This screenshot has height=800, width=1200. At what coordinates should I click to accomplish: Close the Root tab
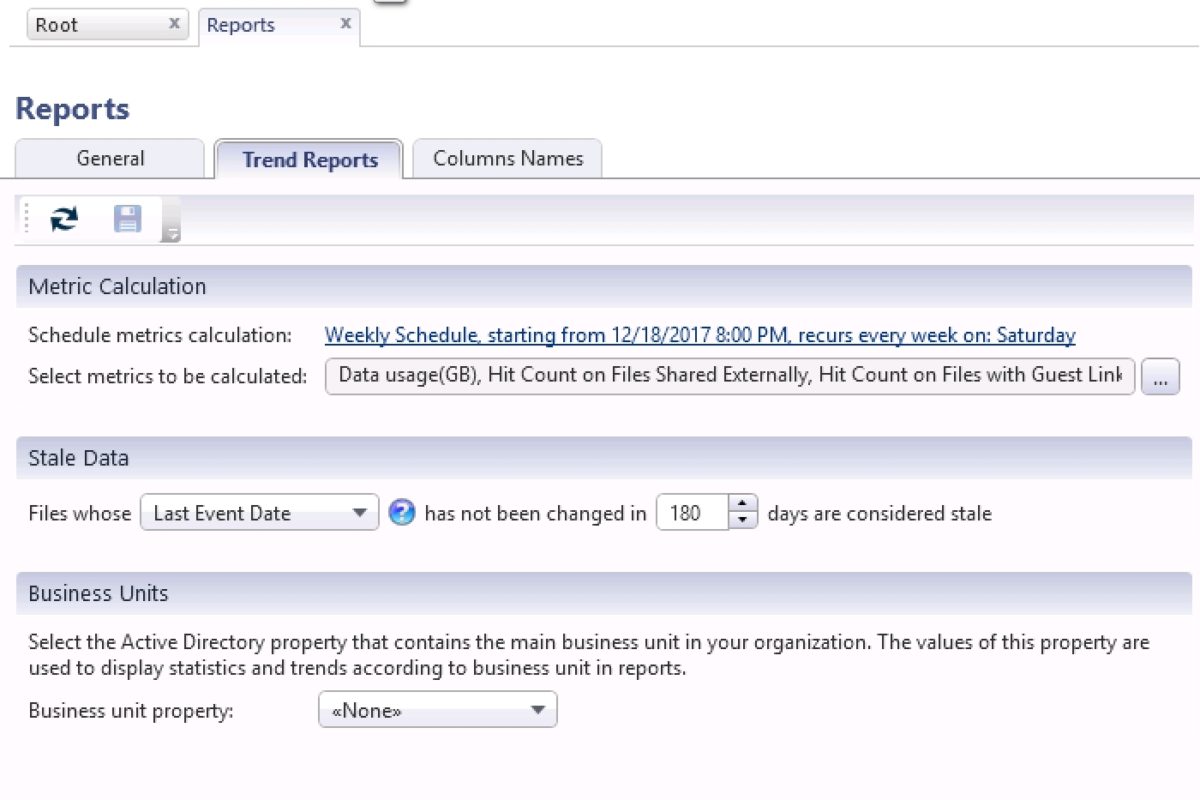pyautogui.click(x=175, y=23)
